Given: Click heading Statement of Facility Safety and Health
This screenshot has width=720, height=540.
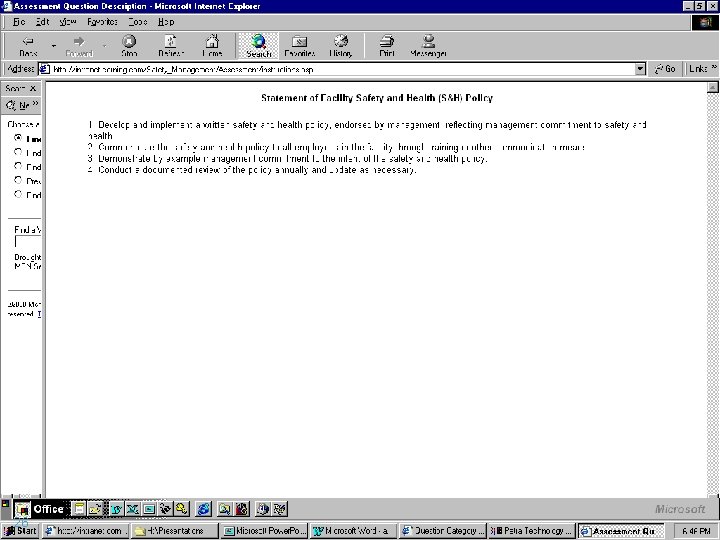Looking at the screenshot, I should click(x=377, y=98).
